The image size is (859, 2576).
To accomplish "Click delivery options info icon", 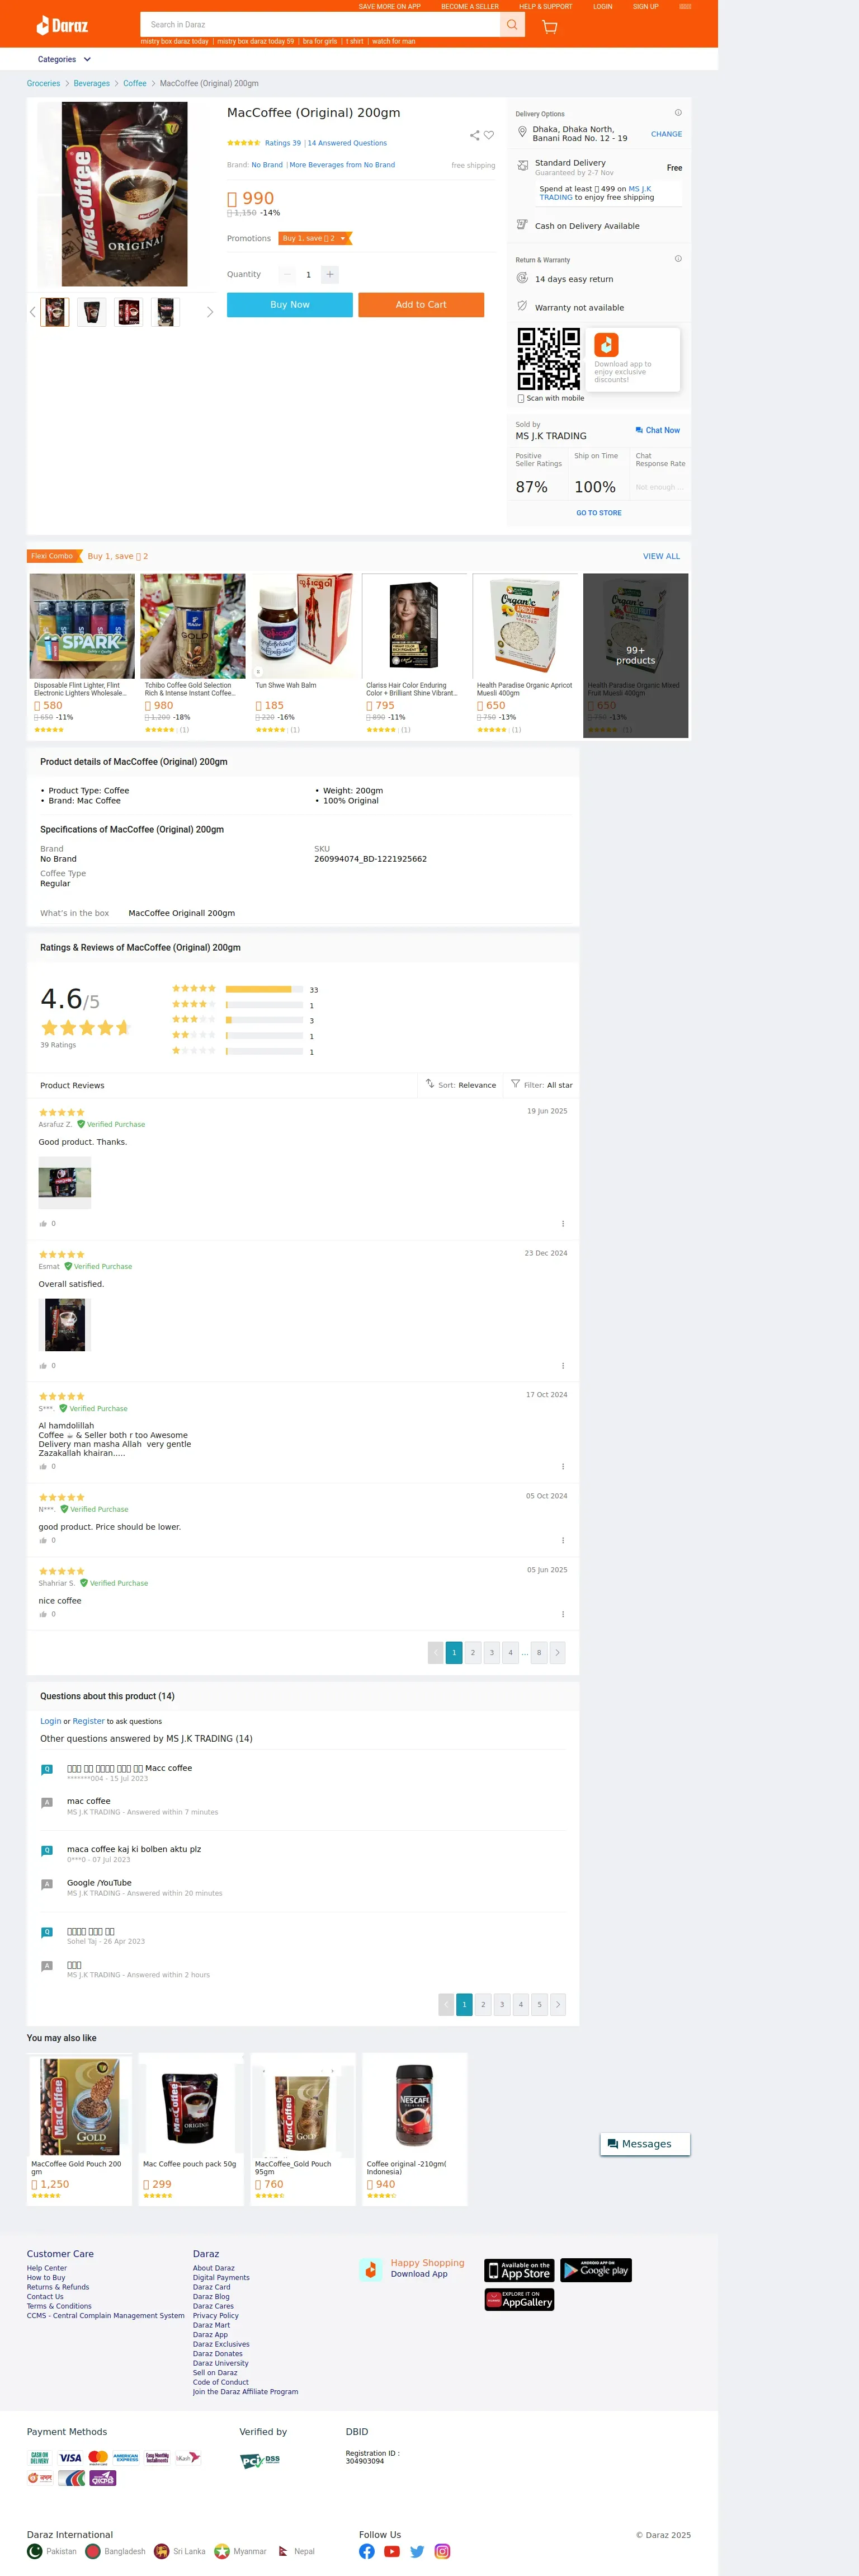I will [678, 113].
